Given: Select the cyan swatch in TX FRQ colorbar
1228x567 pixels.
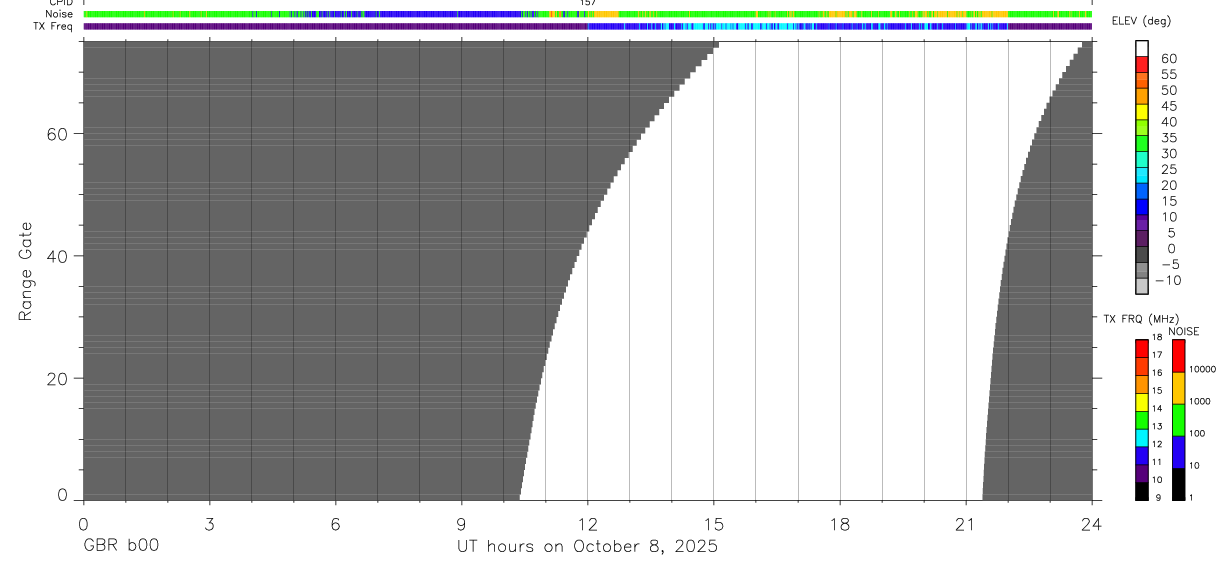Looking at the screenshot, I should 1142,438.
